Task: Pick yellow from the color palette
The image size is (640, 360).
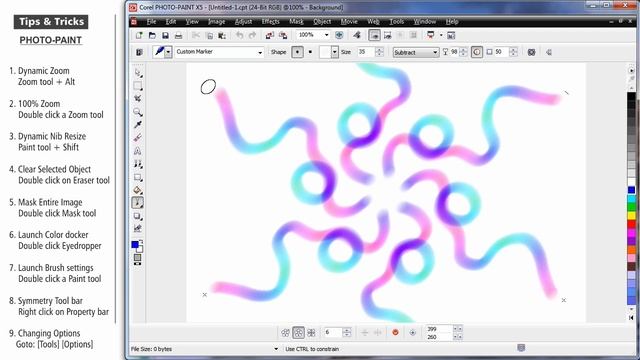Action: pos(631,216)
